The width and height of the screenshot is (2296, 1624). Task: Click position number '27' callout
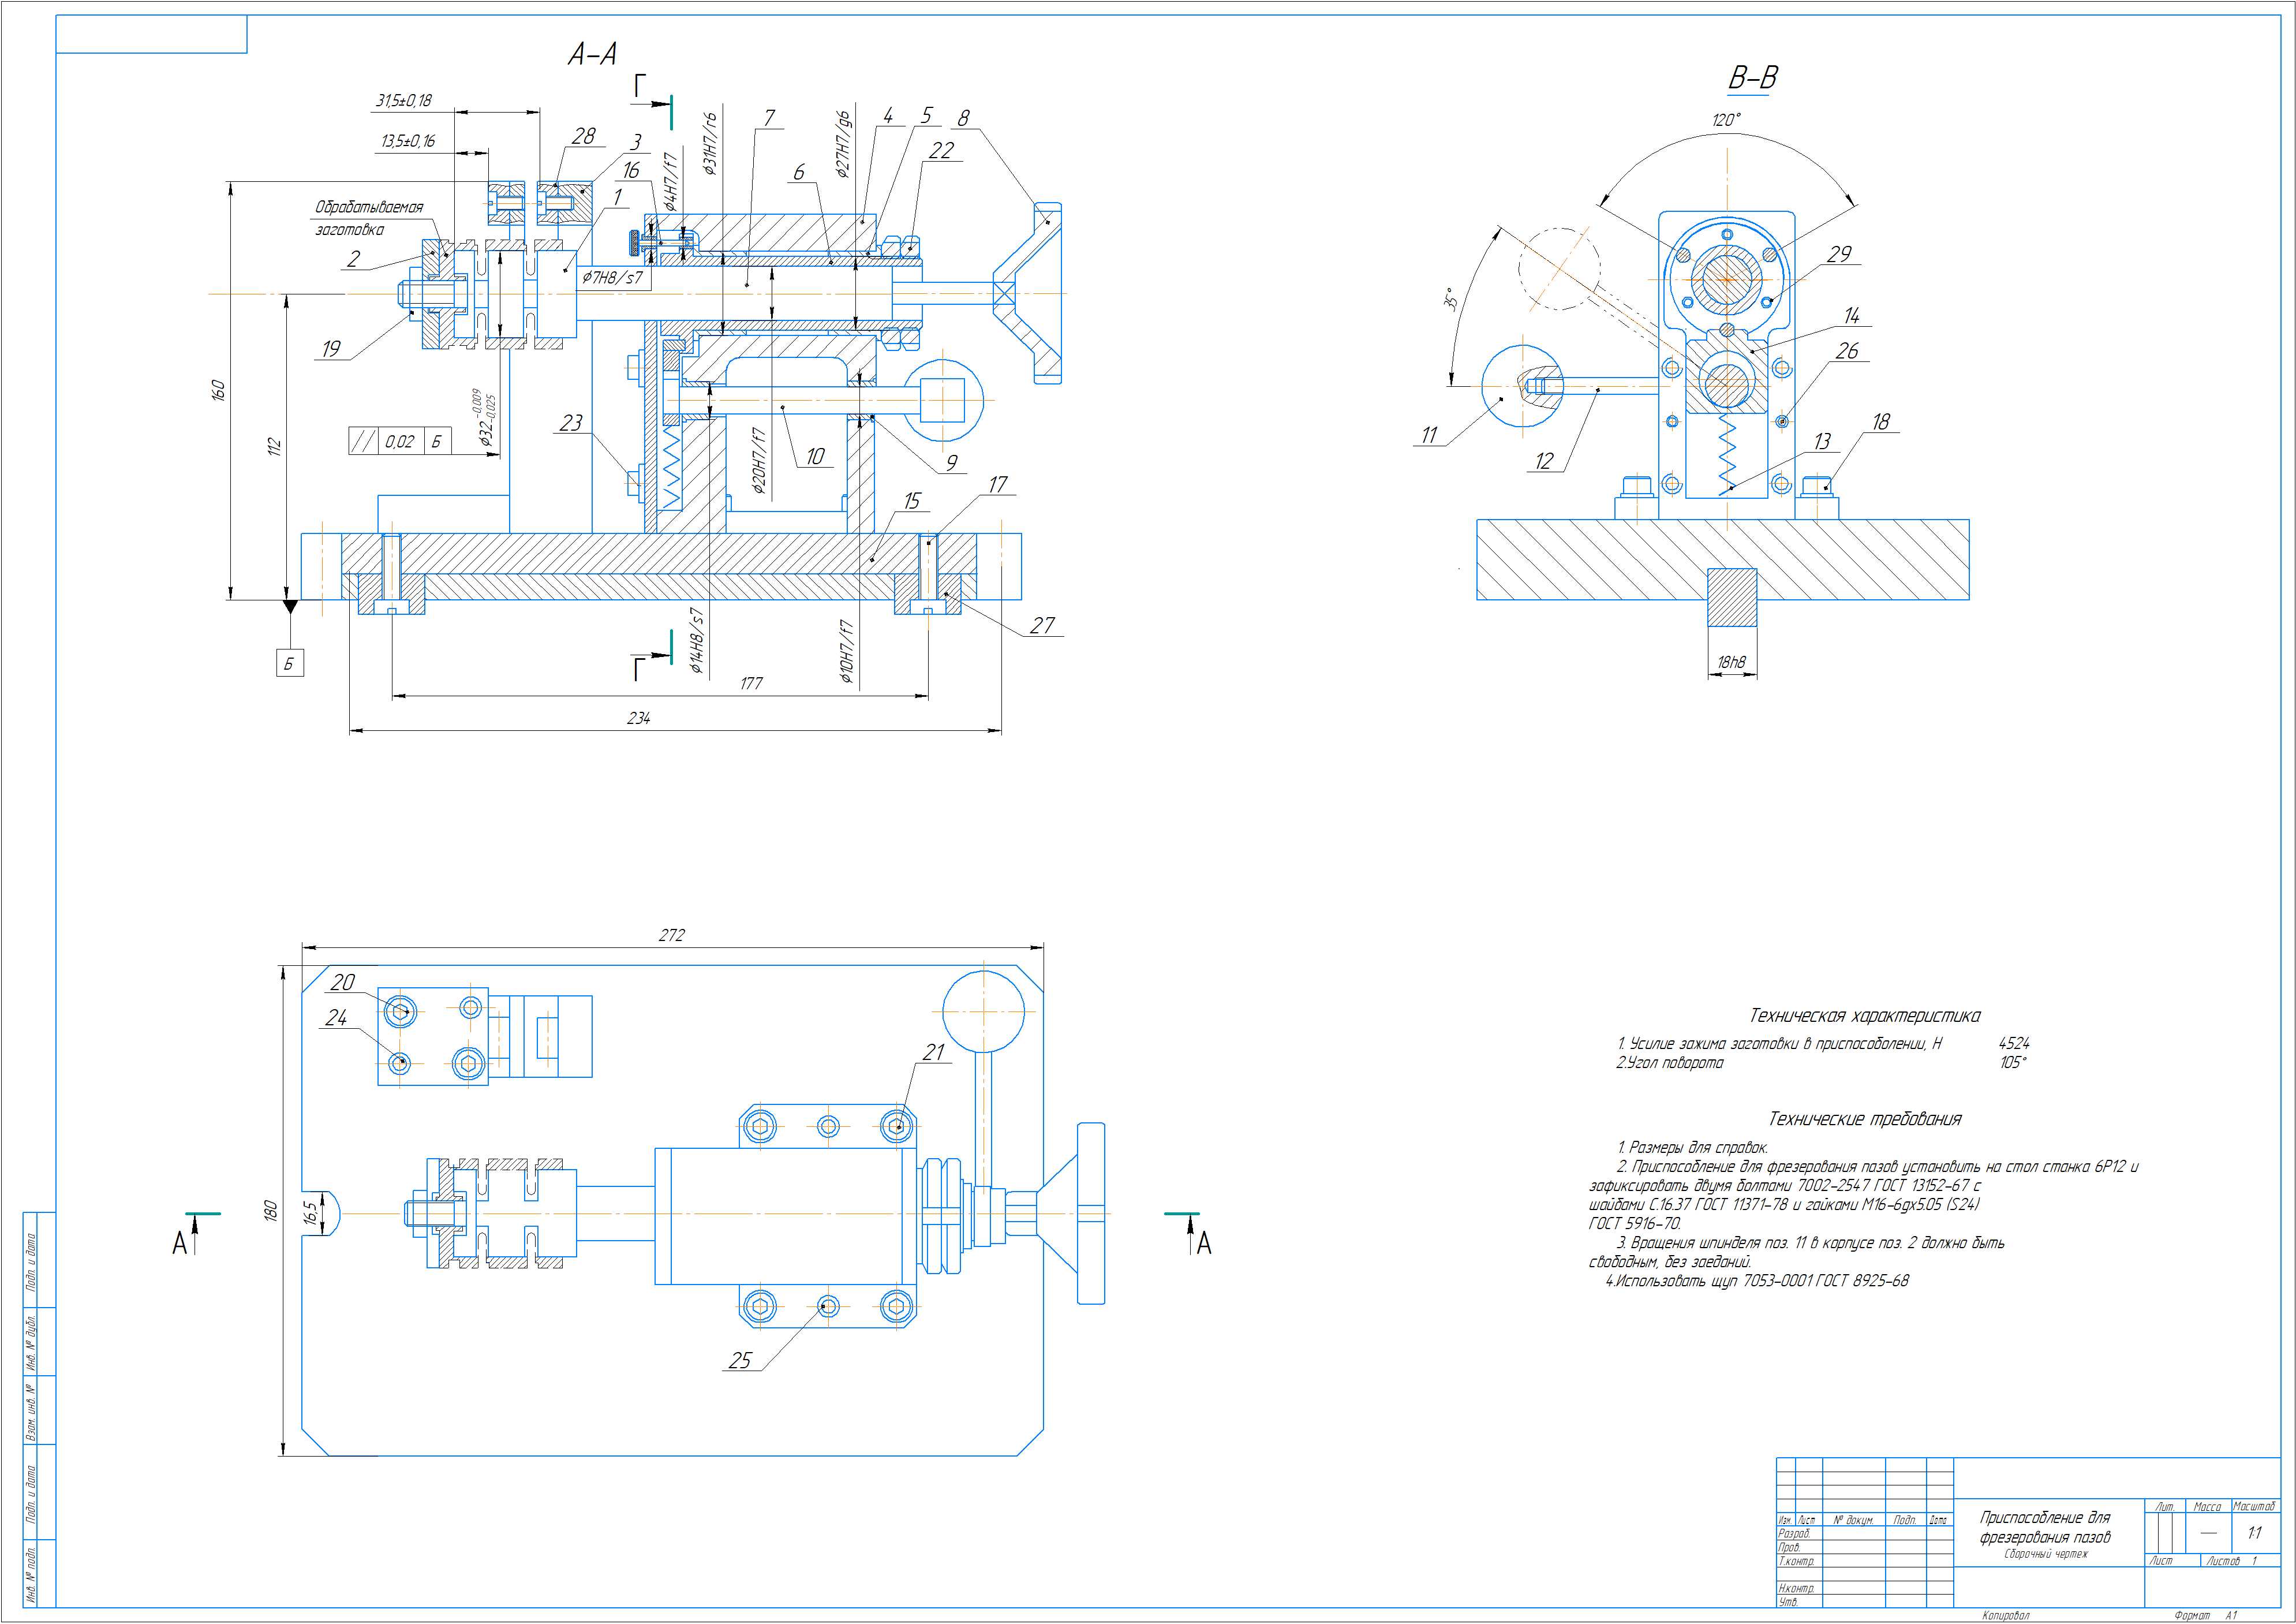pos(1043,625)
